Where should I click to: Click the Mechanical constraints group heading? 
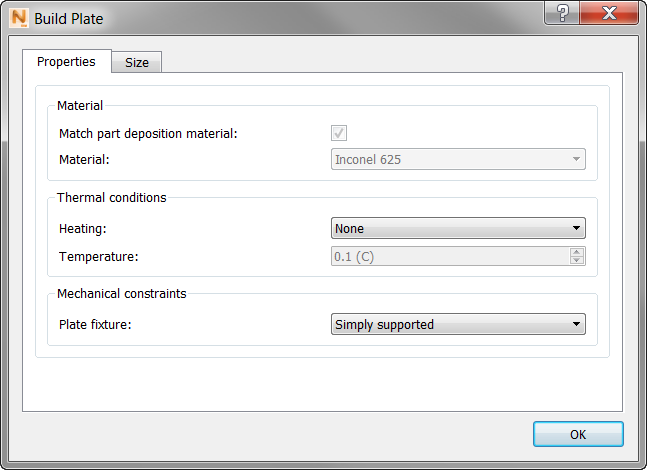pos(121,293)
